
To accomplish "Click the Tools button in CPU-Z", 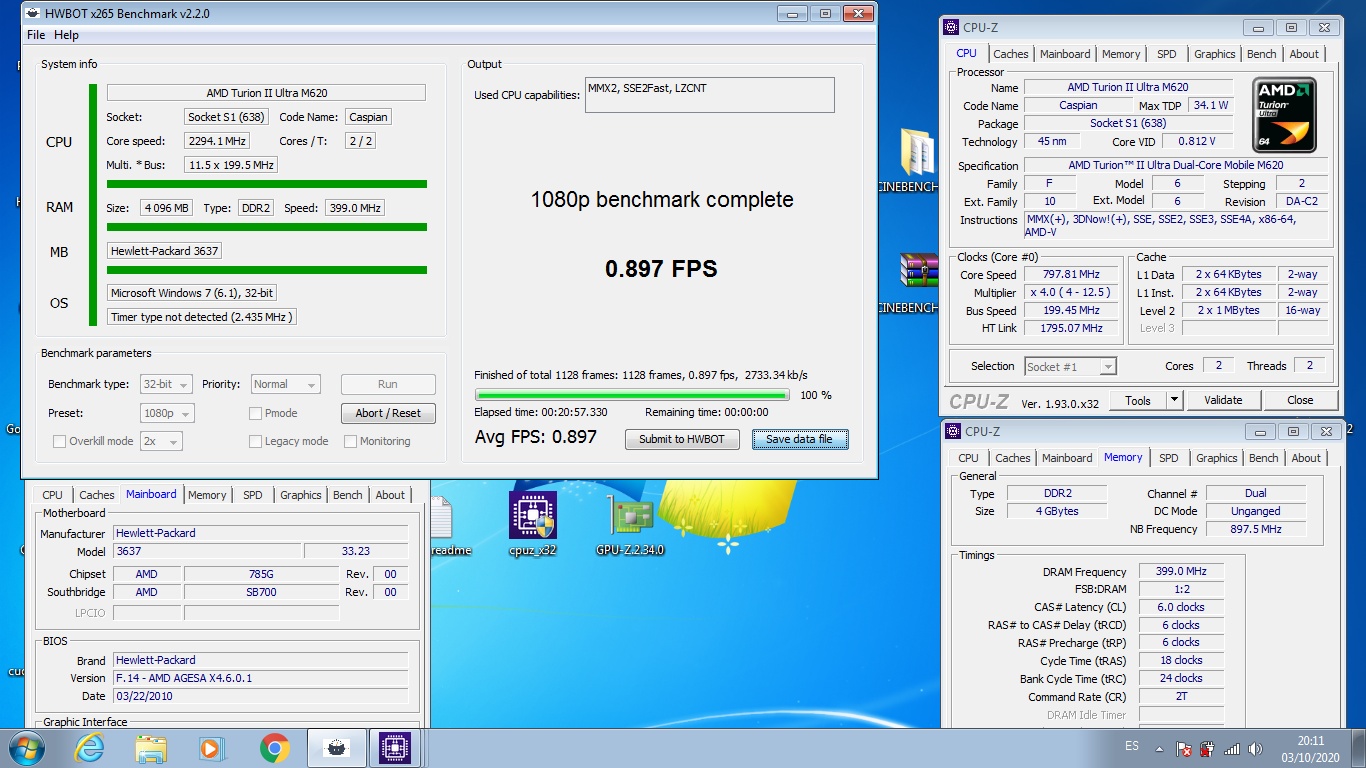I will [1138, 400].
